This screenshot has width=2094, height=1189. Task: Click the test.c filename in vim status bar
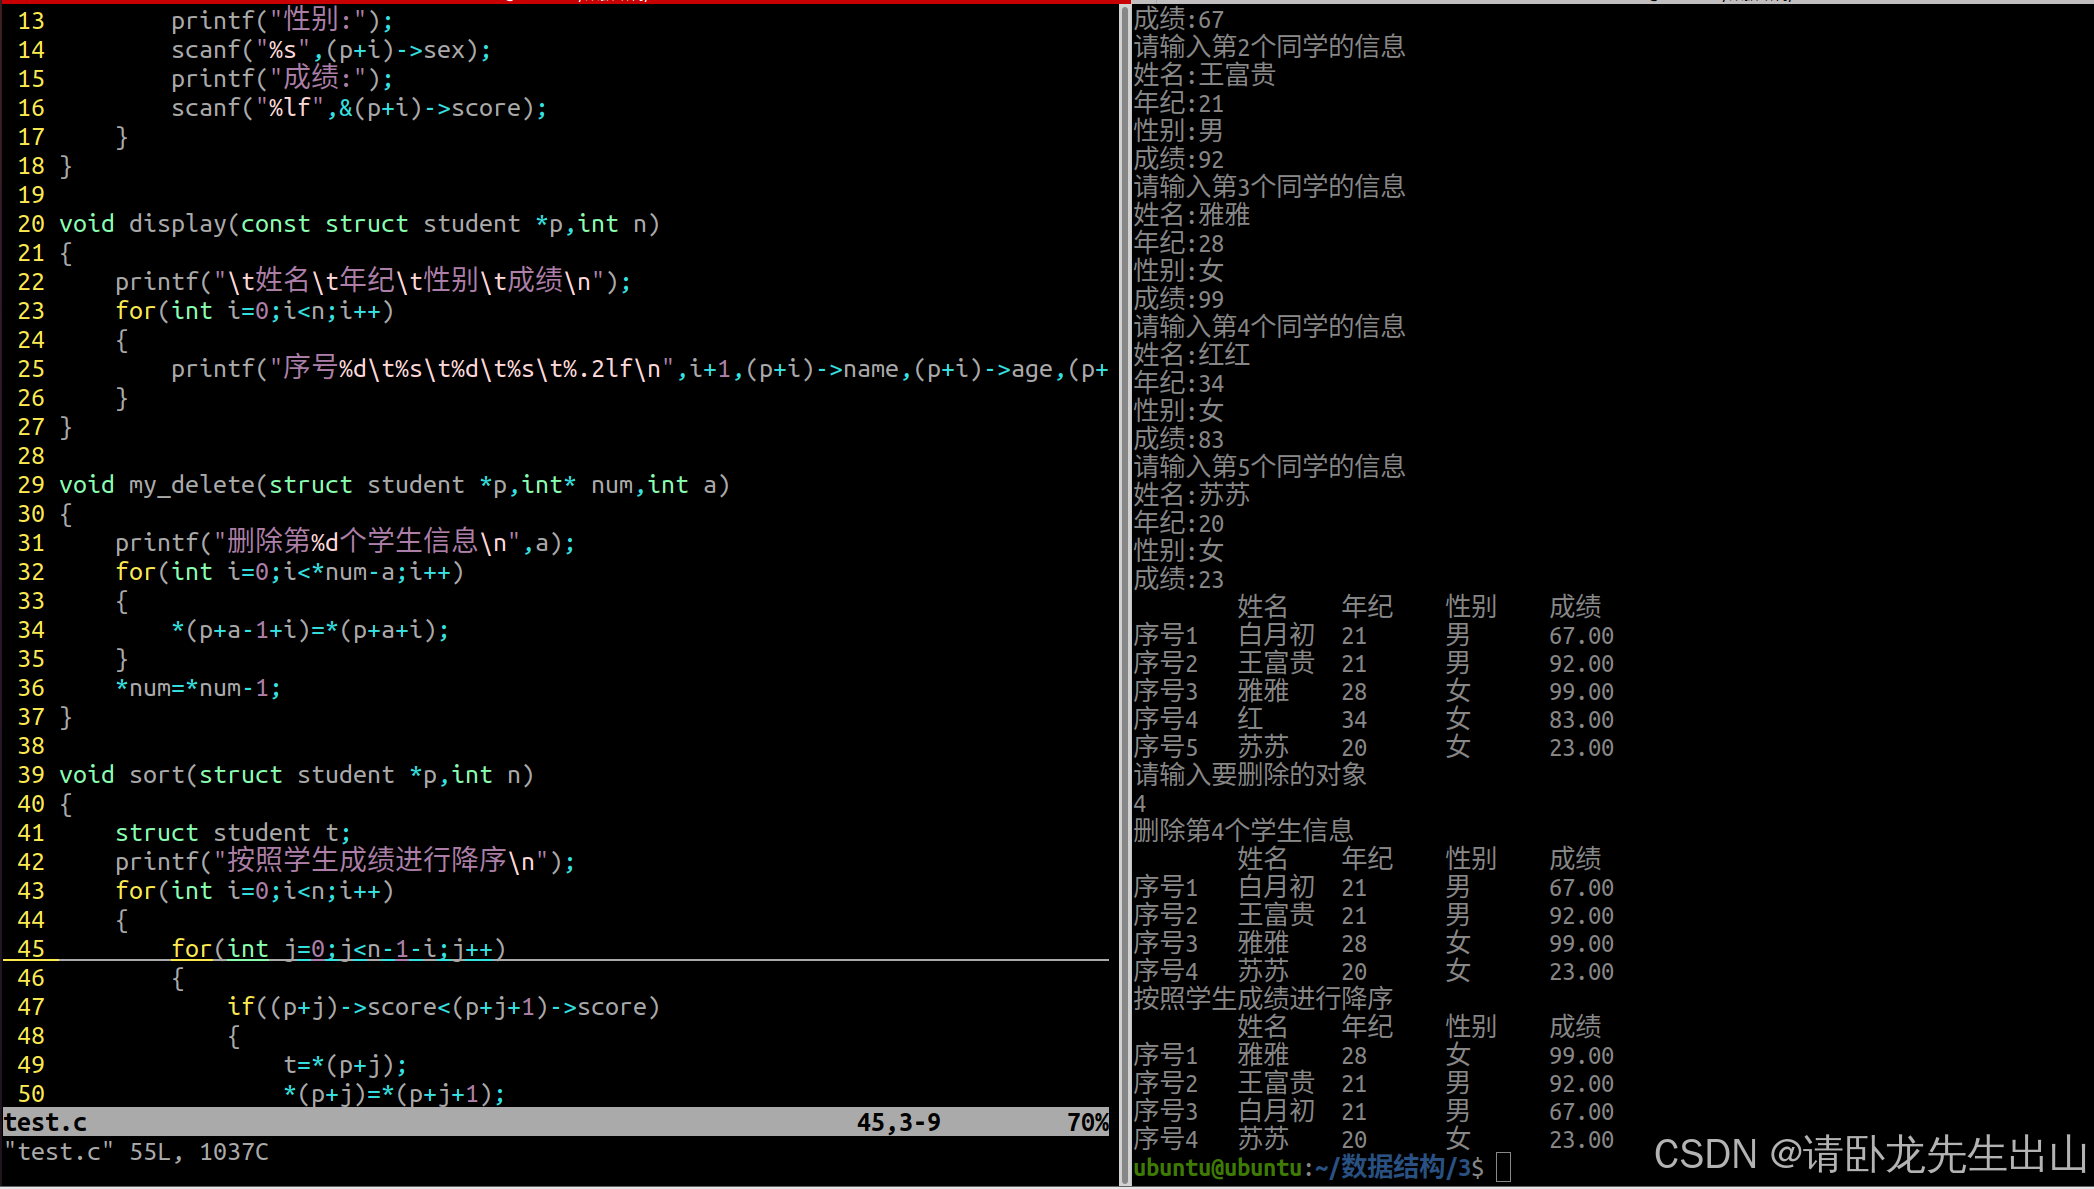(x=45, y=1122)
